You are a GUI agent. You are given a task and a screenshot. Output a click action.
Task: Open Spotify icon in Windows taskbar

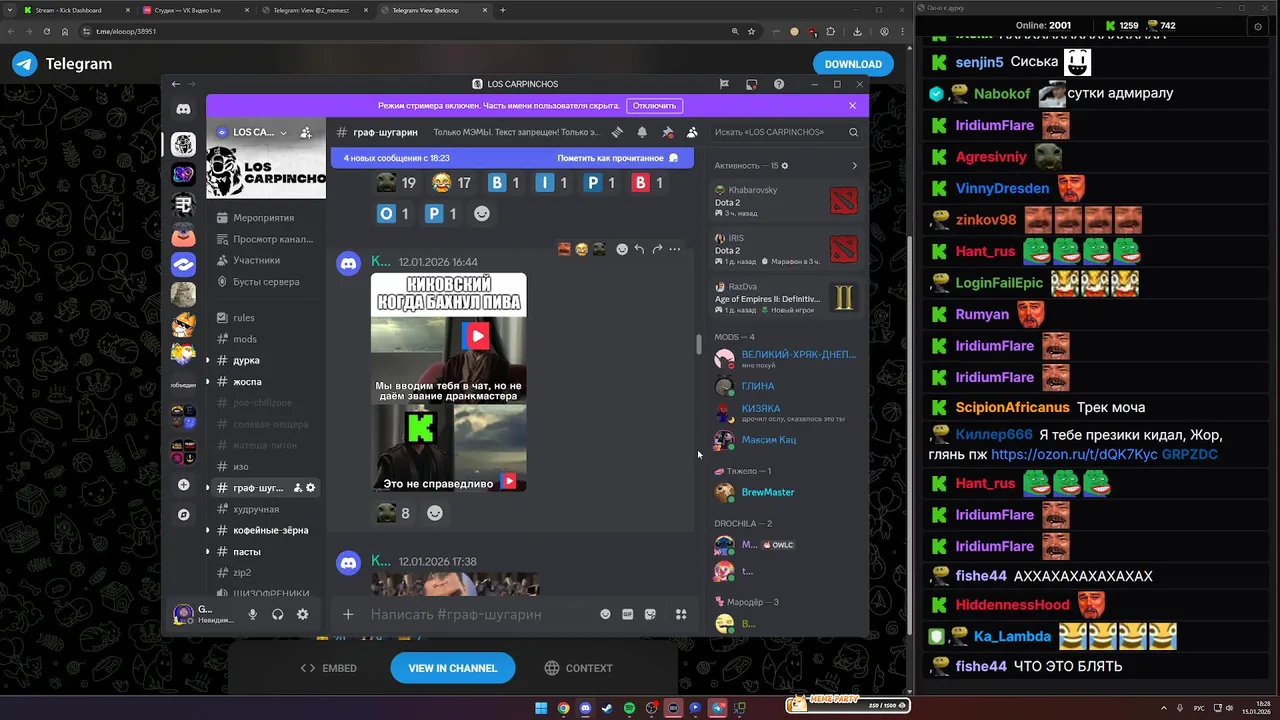pyautogui.click(x=629, y=708)
